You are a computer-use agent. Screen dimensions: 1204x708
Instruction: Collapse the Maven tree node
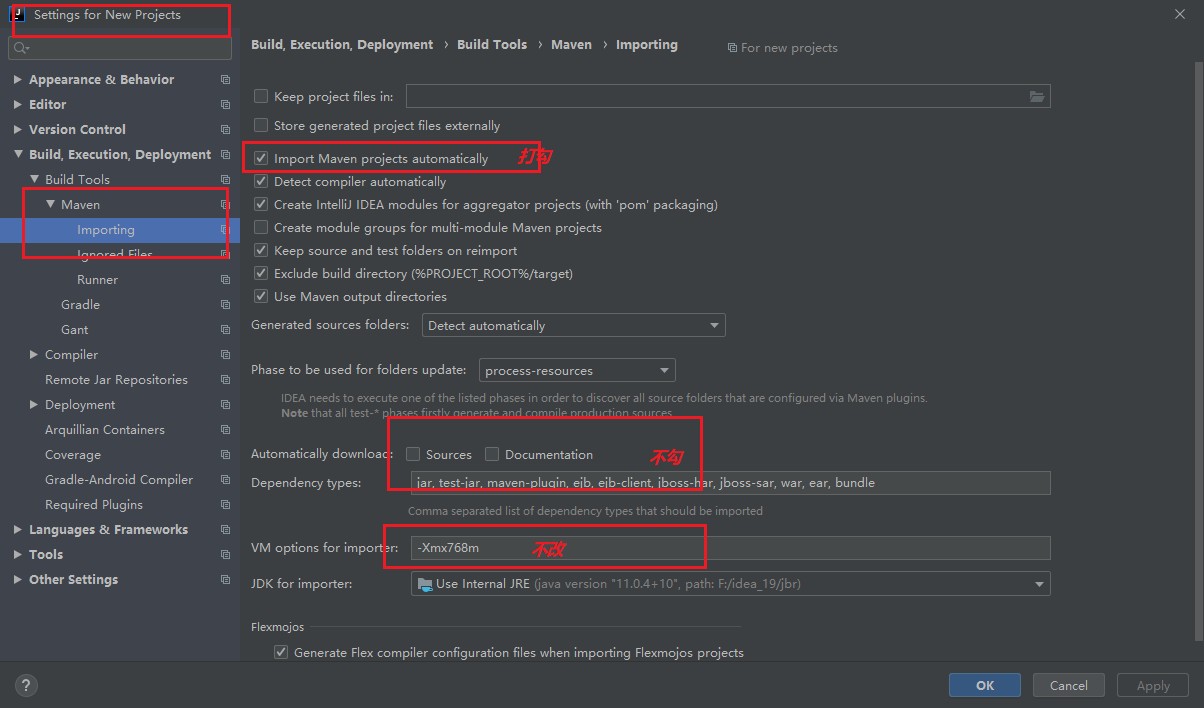pyautogui.click(x=50, y=205)
